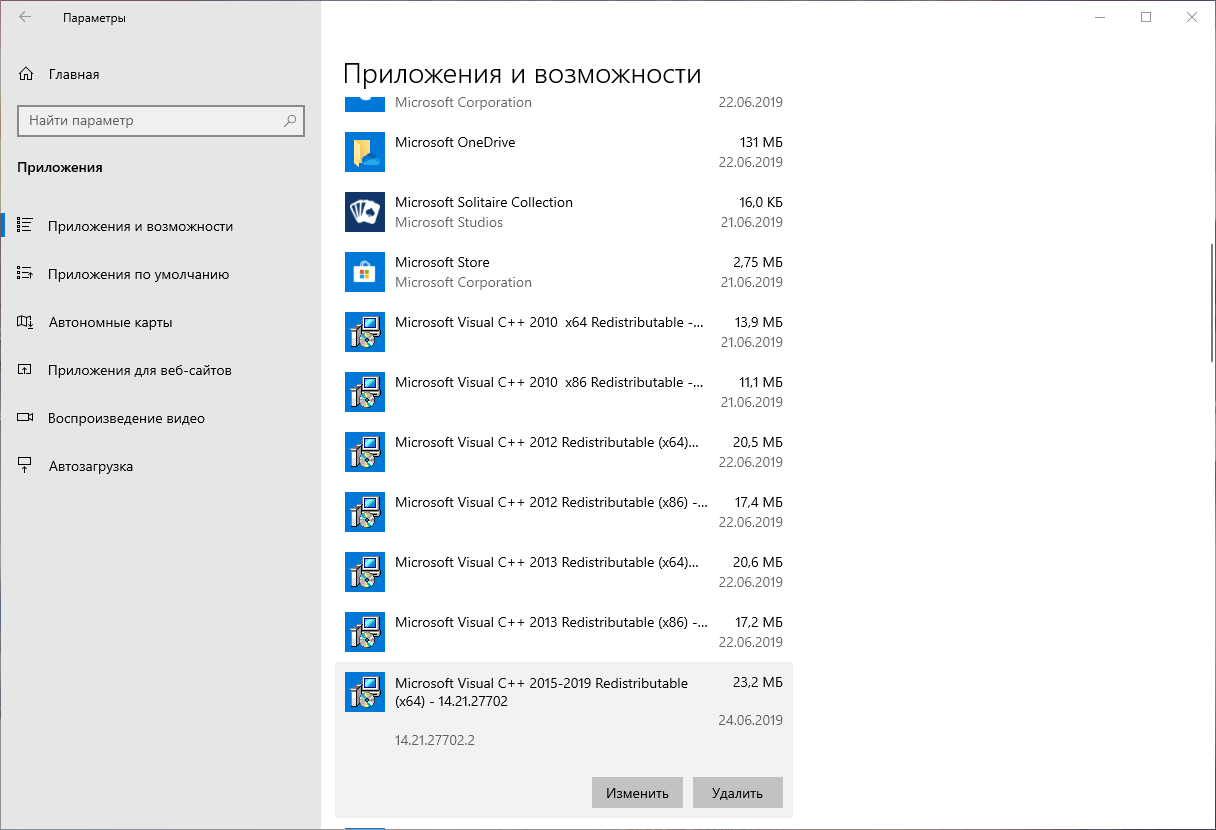Click the Microsoft Store icon
Viewport: 1216px width, 830px height.
[x=365, y=272]
